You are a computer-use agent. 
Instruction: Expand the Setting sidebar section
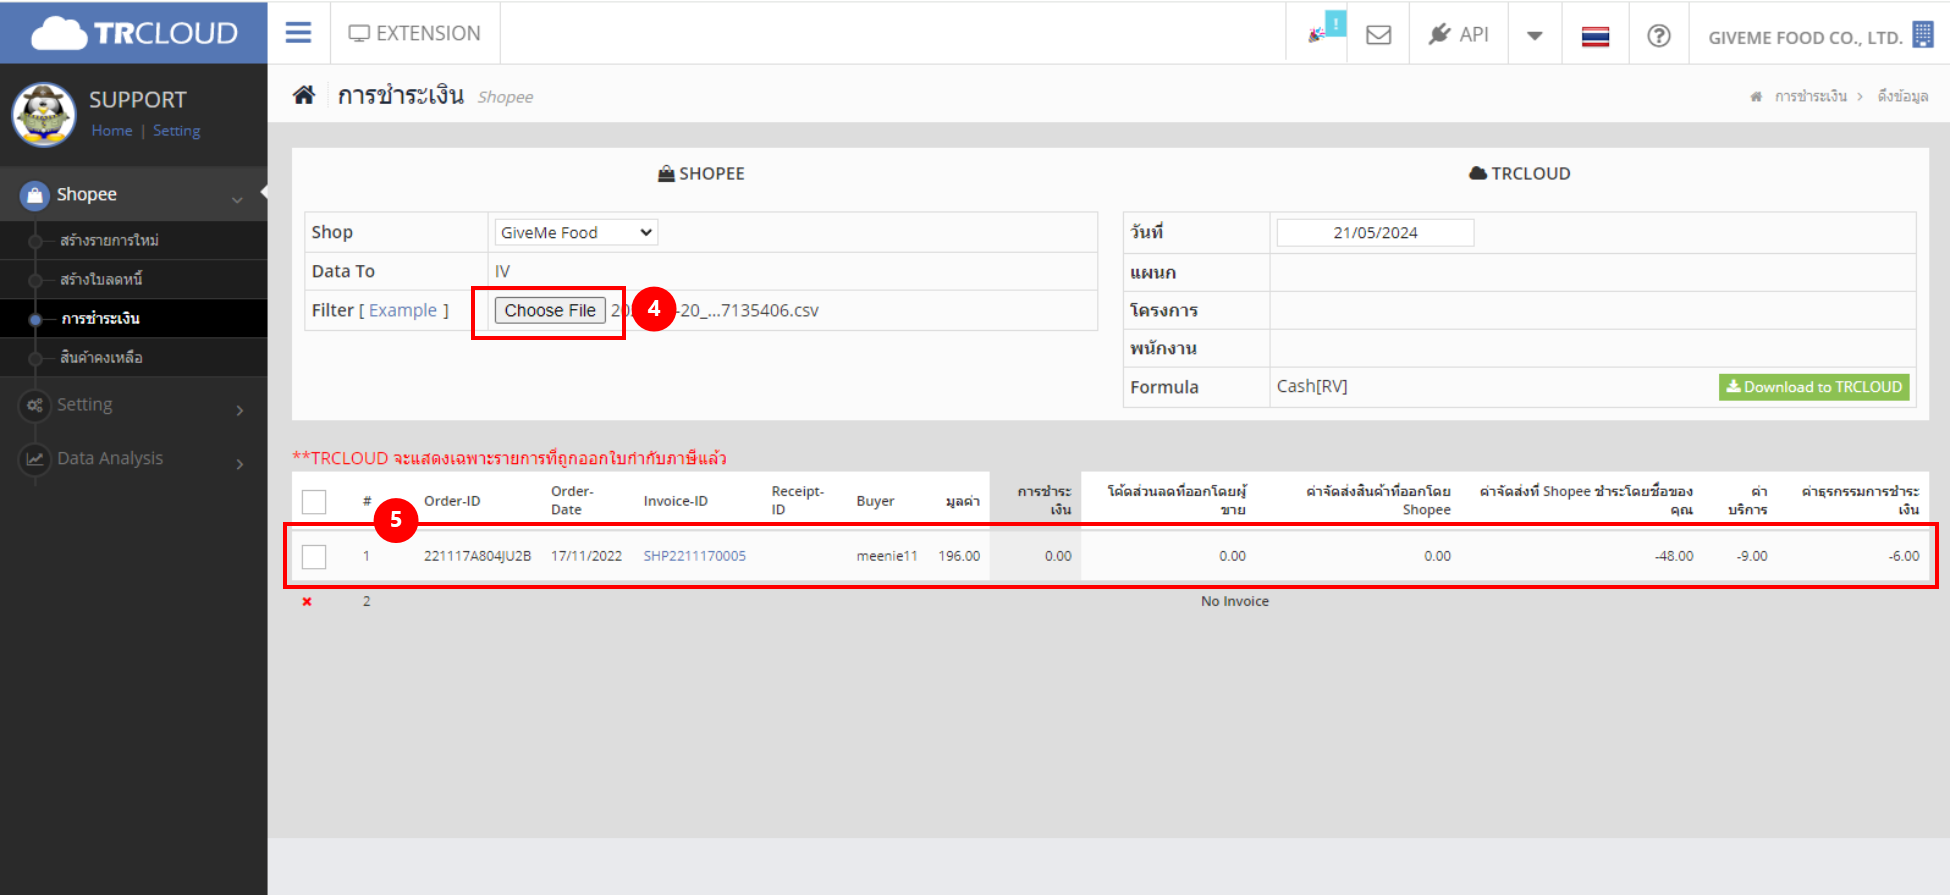[134, 405]
